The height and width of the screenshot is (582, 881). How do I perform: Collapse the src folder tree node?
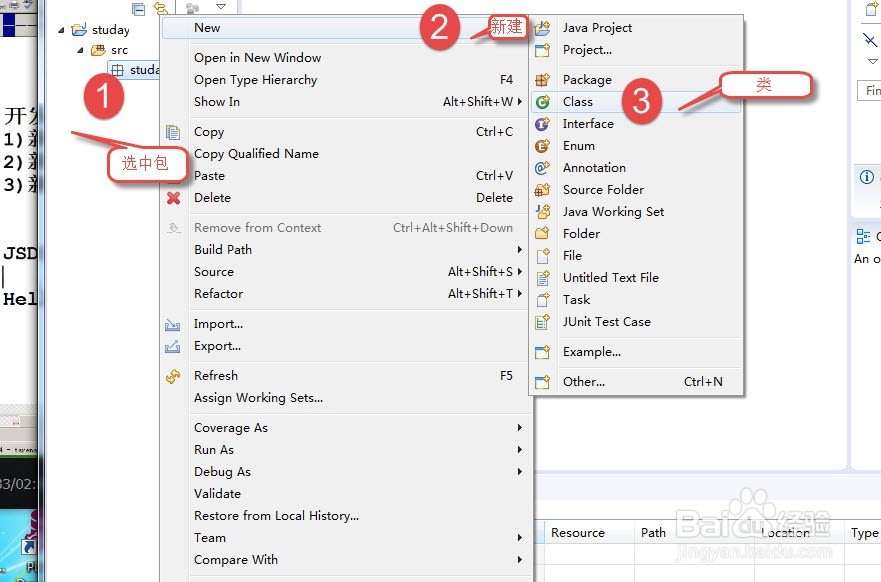80,51
